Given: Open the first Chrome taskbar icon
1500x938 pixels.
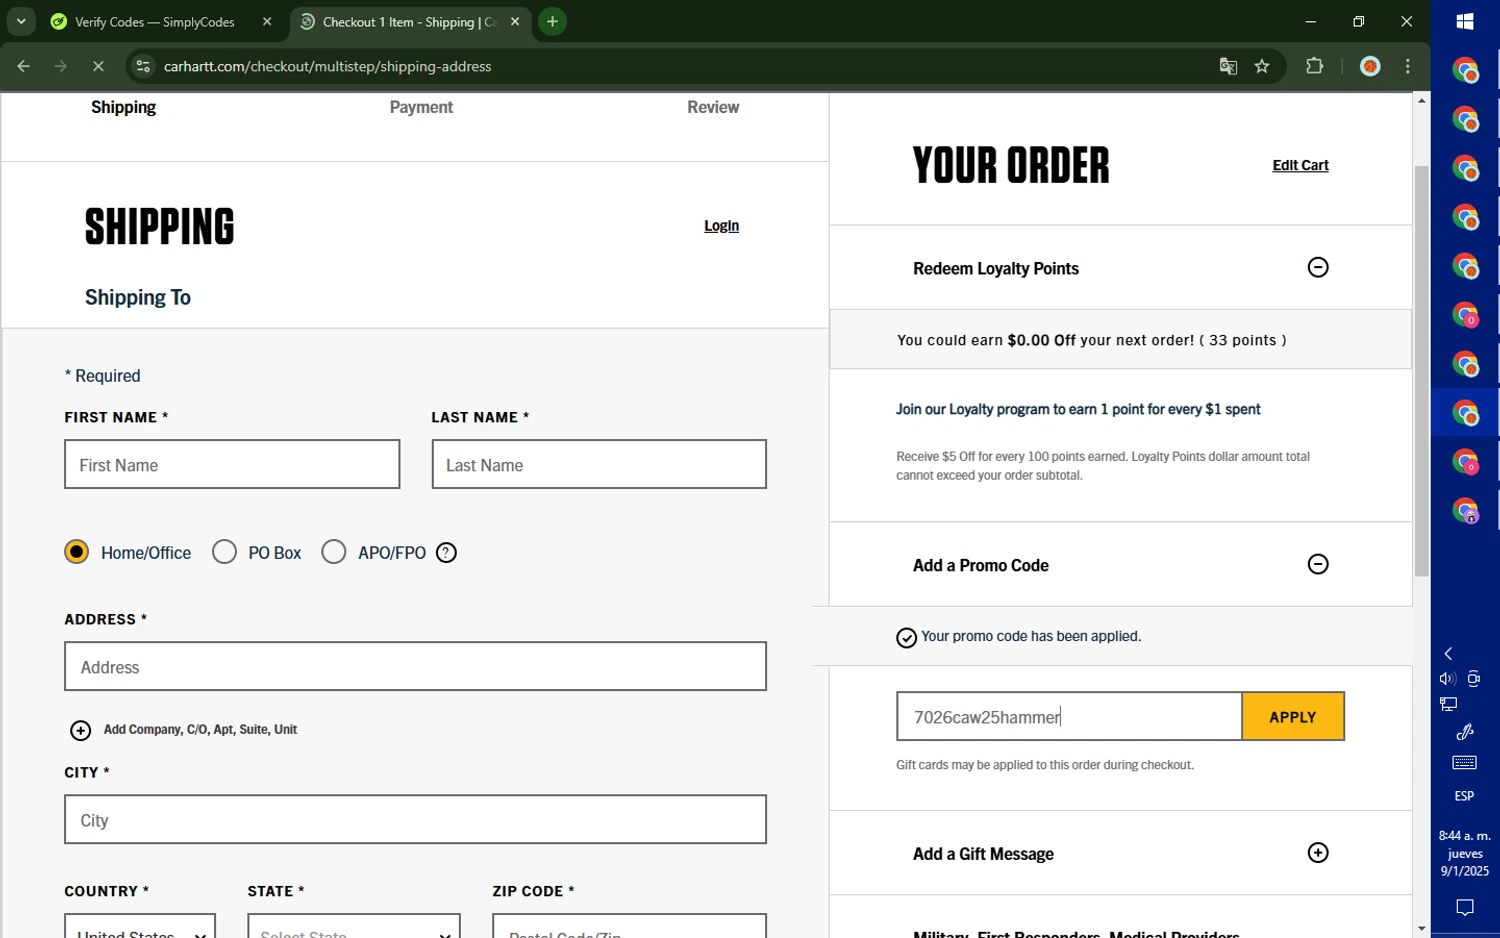Looking at the screenshot, I should pos(1465,70).
